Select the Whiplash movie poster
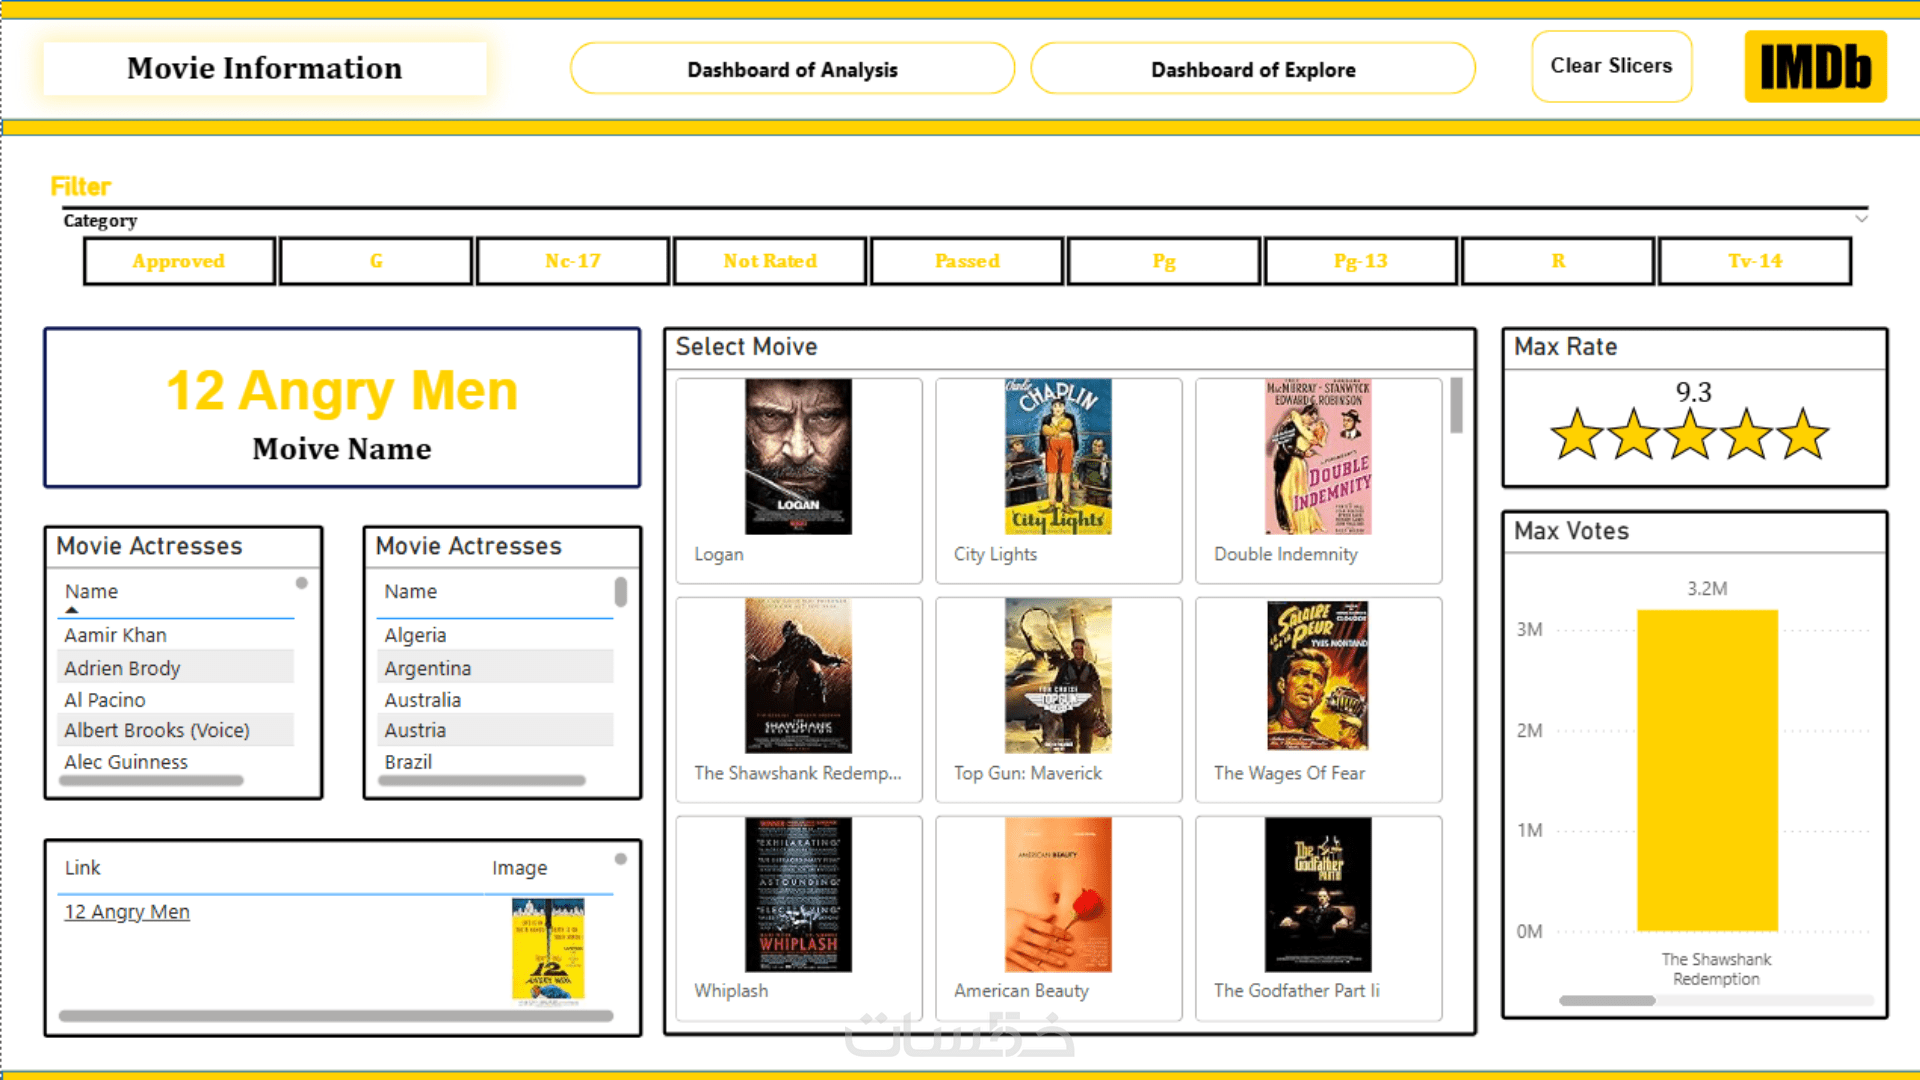The height and width of the screenshot is (1080, 1920). pos(798,894)
